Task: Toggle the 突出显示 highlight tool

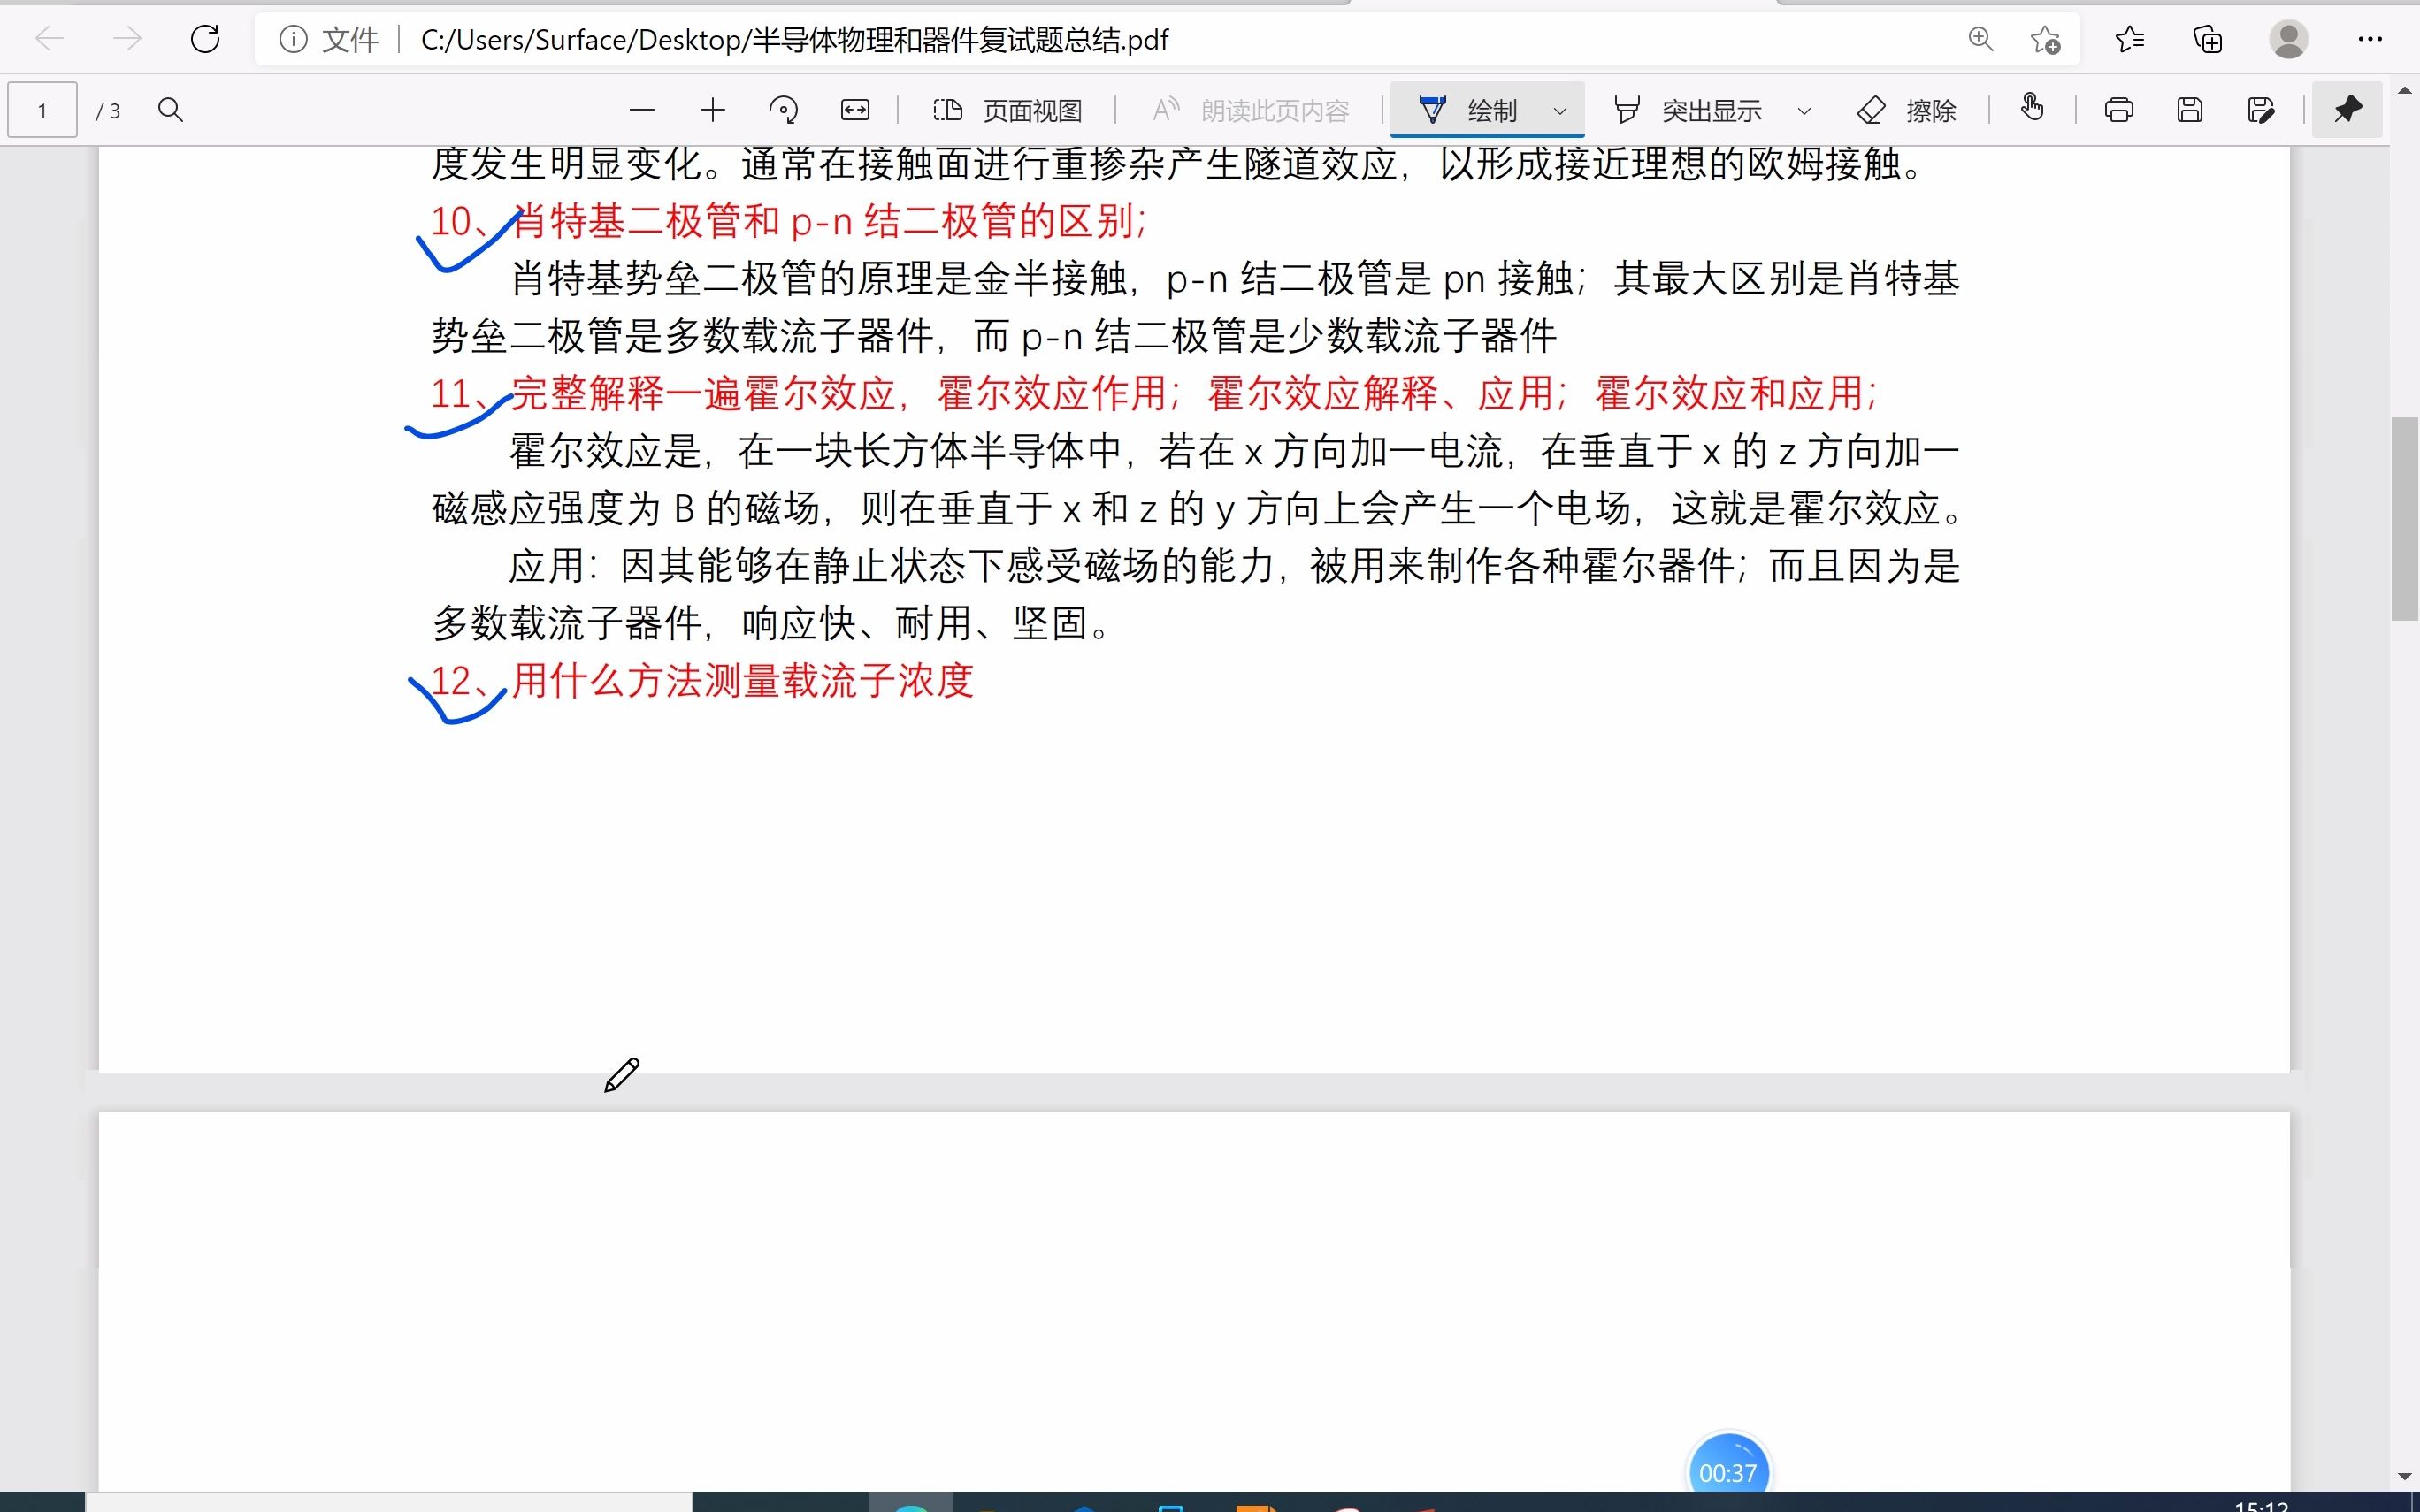Action: tap(1688, 110)
